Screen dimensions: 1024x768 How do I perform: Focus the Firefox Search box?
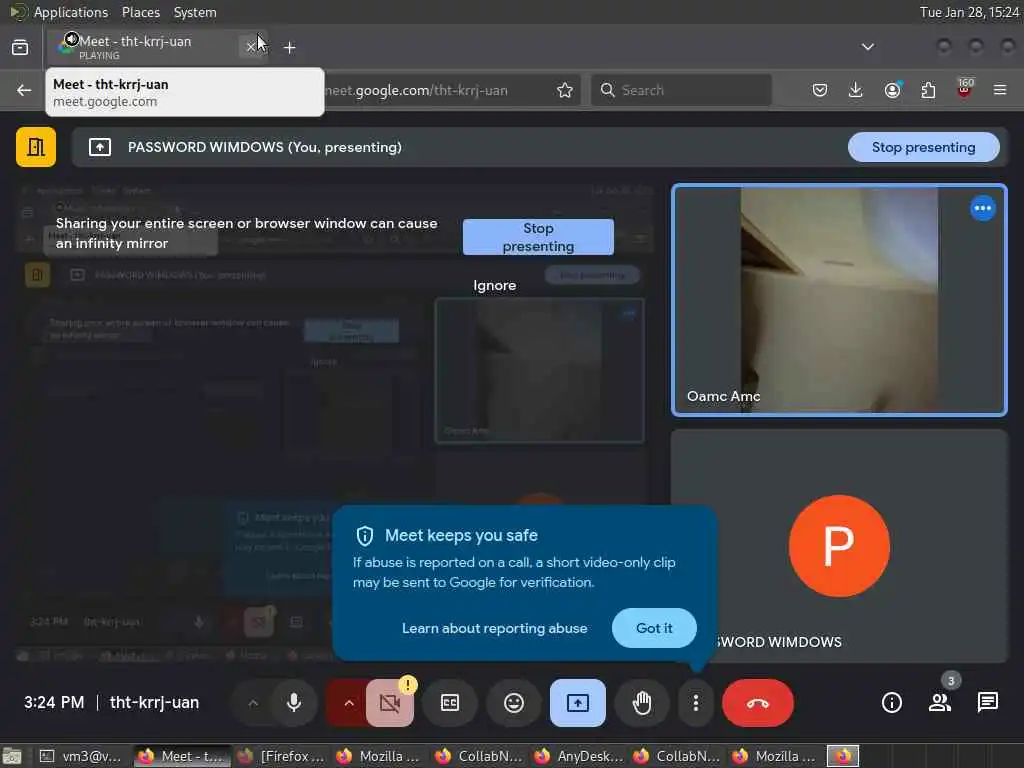pyautogui.click(x=681, y=90)
